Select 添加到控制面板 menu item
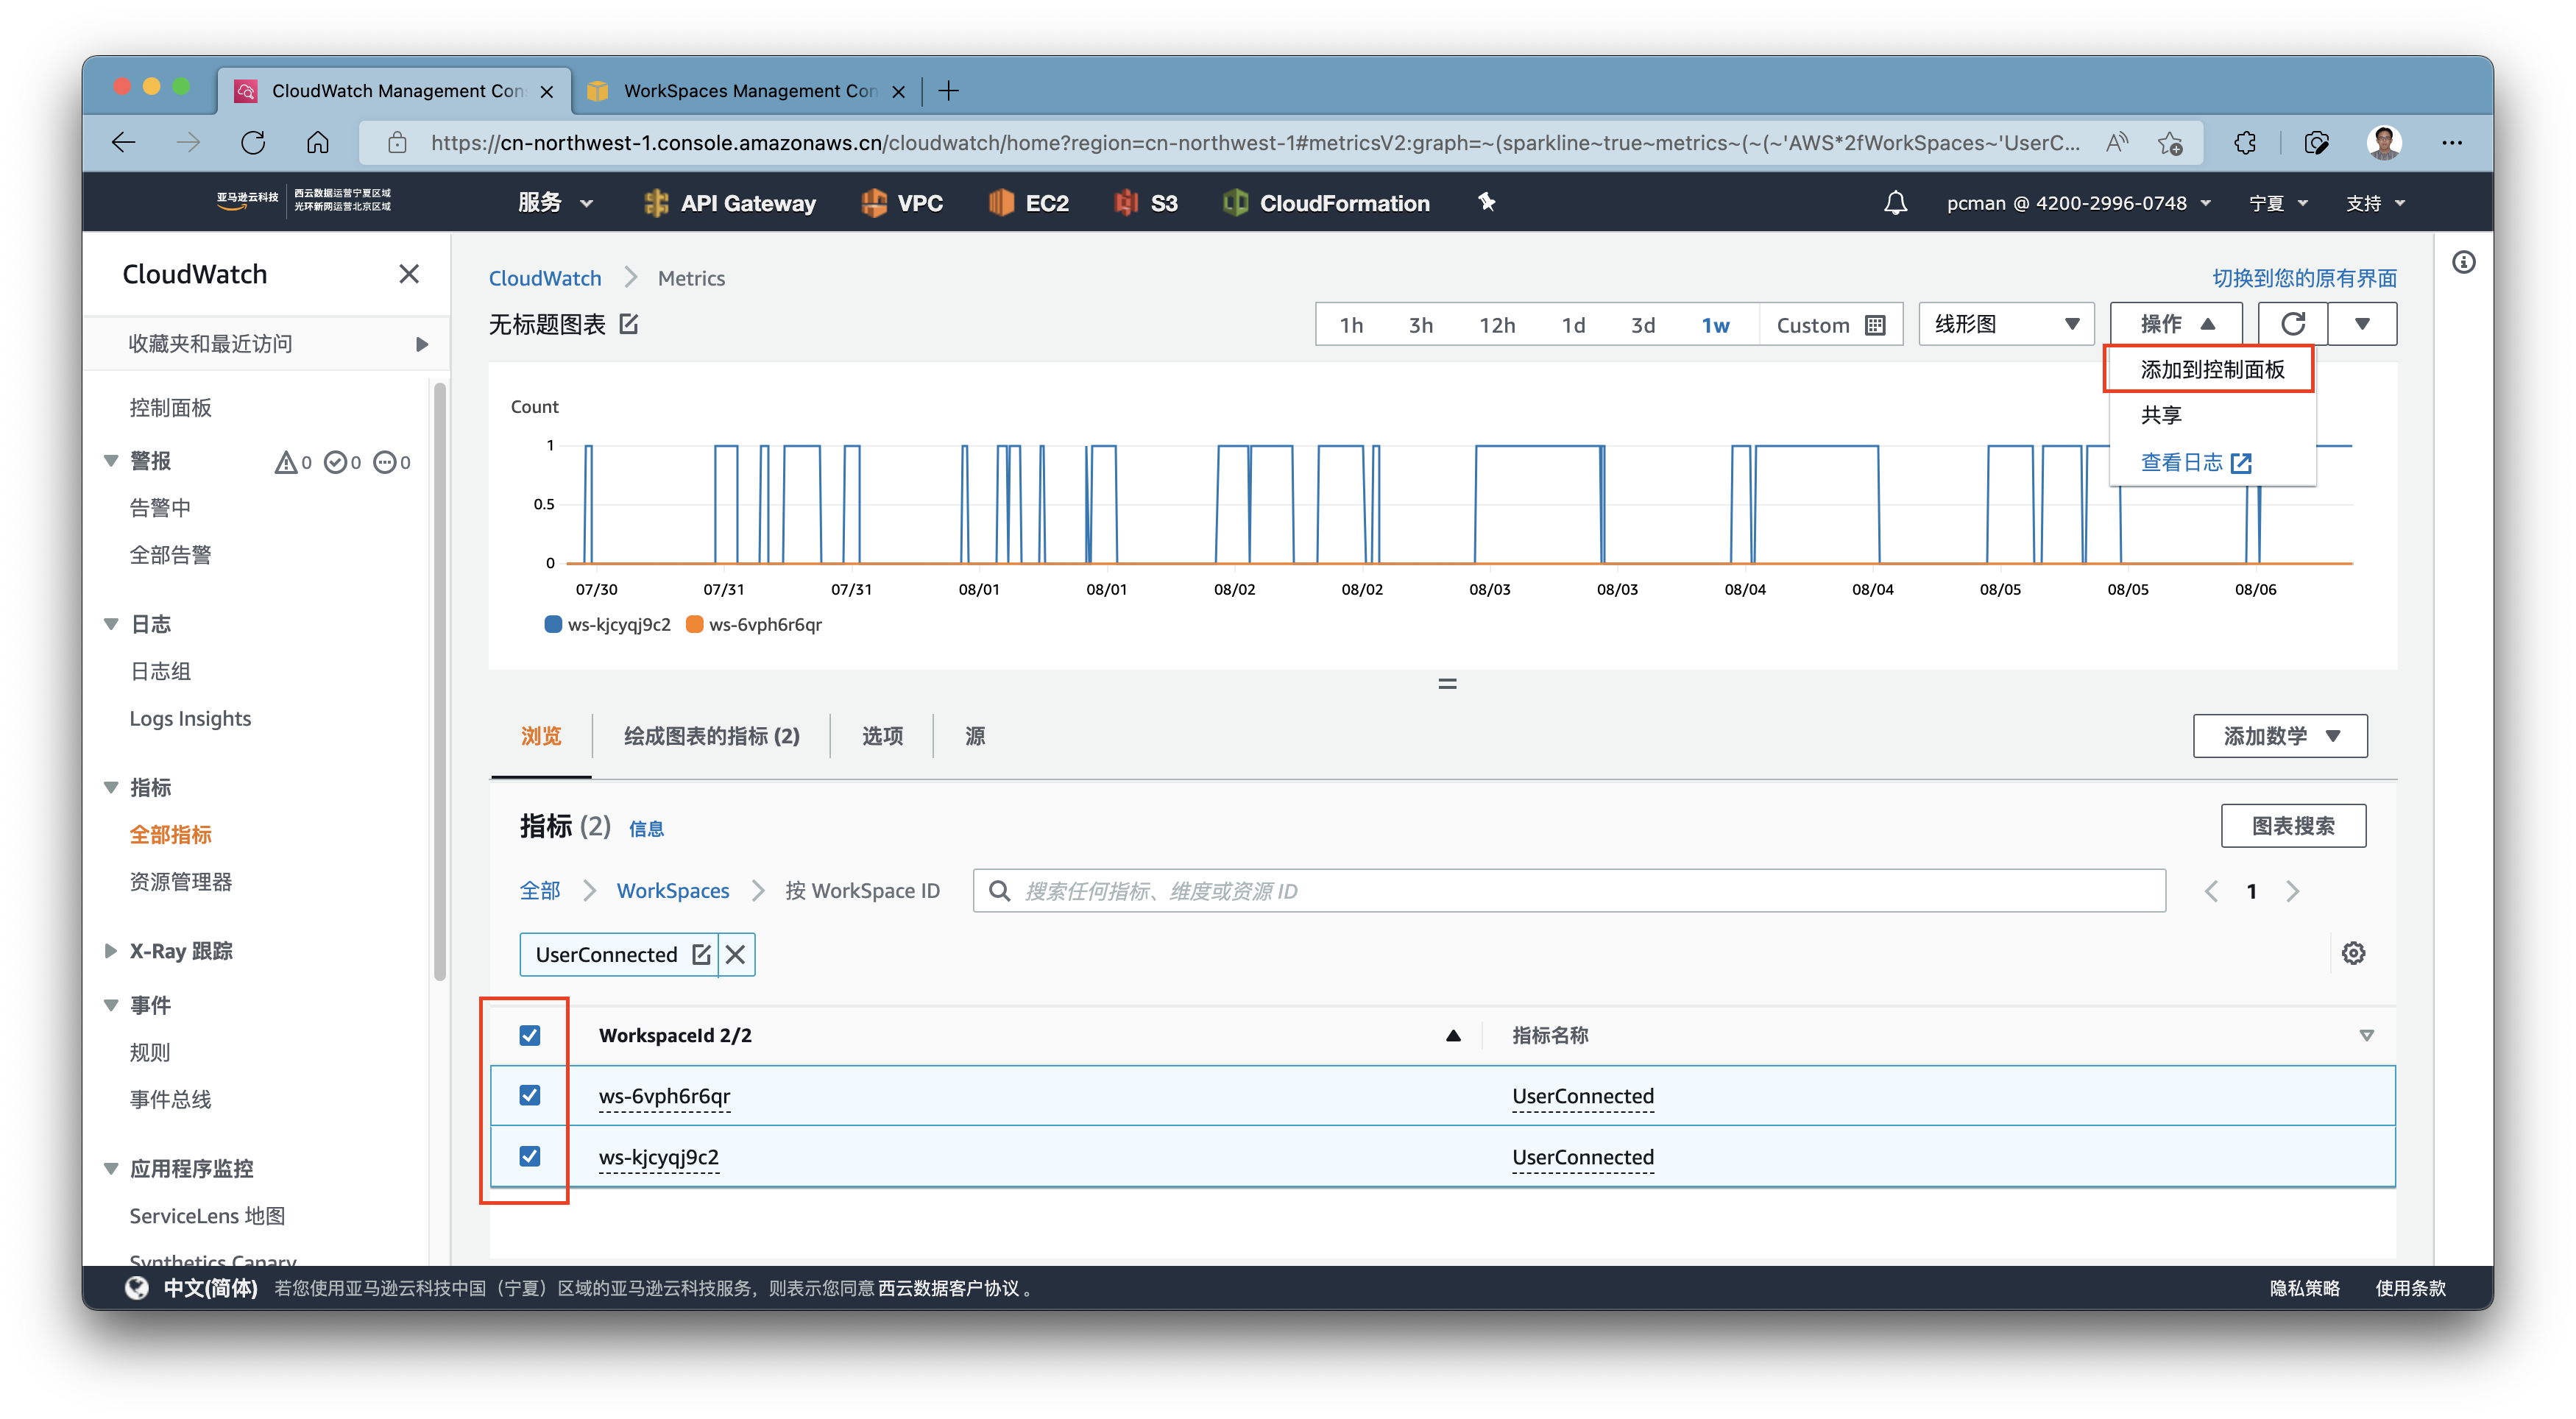 coord(2211,370)
